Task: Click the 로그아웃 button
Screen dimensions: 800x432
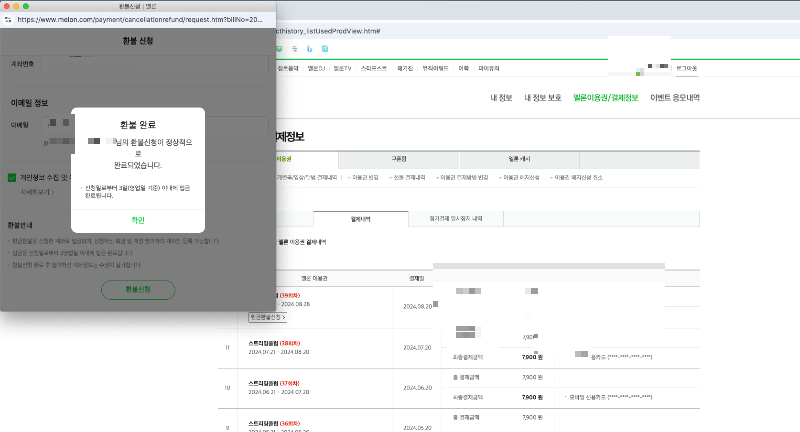Action: [687, 68]
